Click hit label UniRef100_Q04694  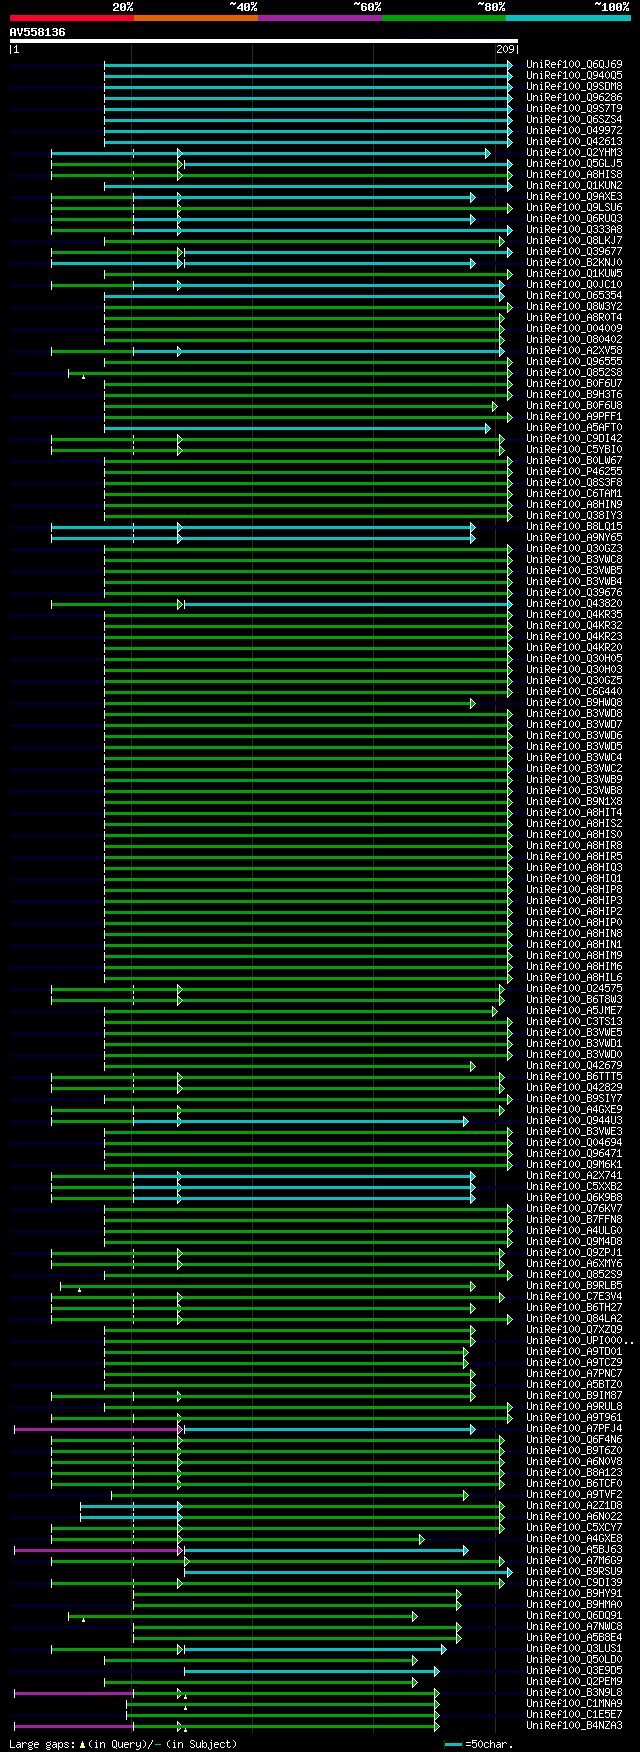coord(574,1142)
